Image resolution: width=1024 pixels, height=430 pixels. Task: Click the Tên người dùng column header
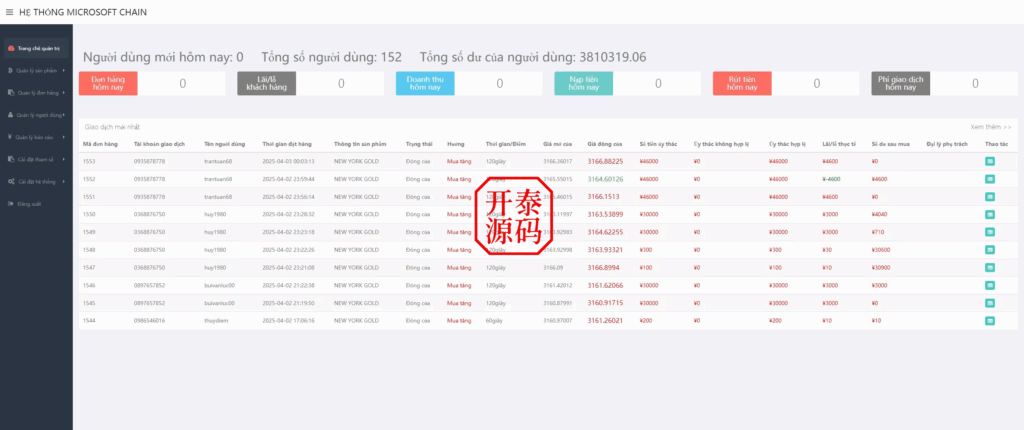point(224,144)
